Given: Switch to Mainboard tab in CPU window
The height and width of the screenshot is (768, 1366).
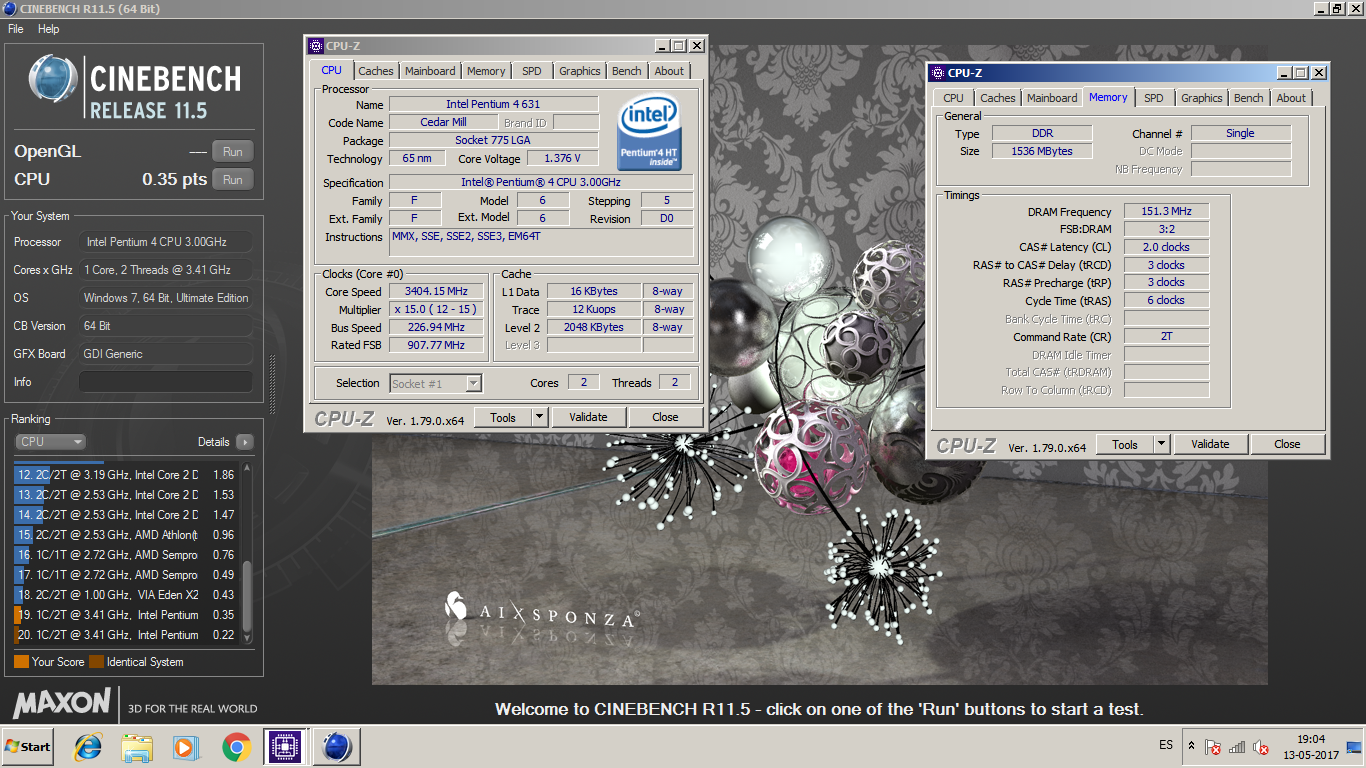Looking at the screenshot, I should click(430, 71).
